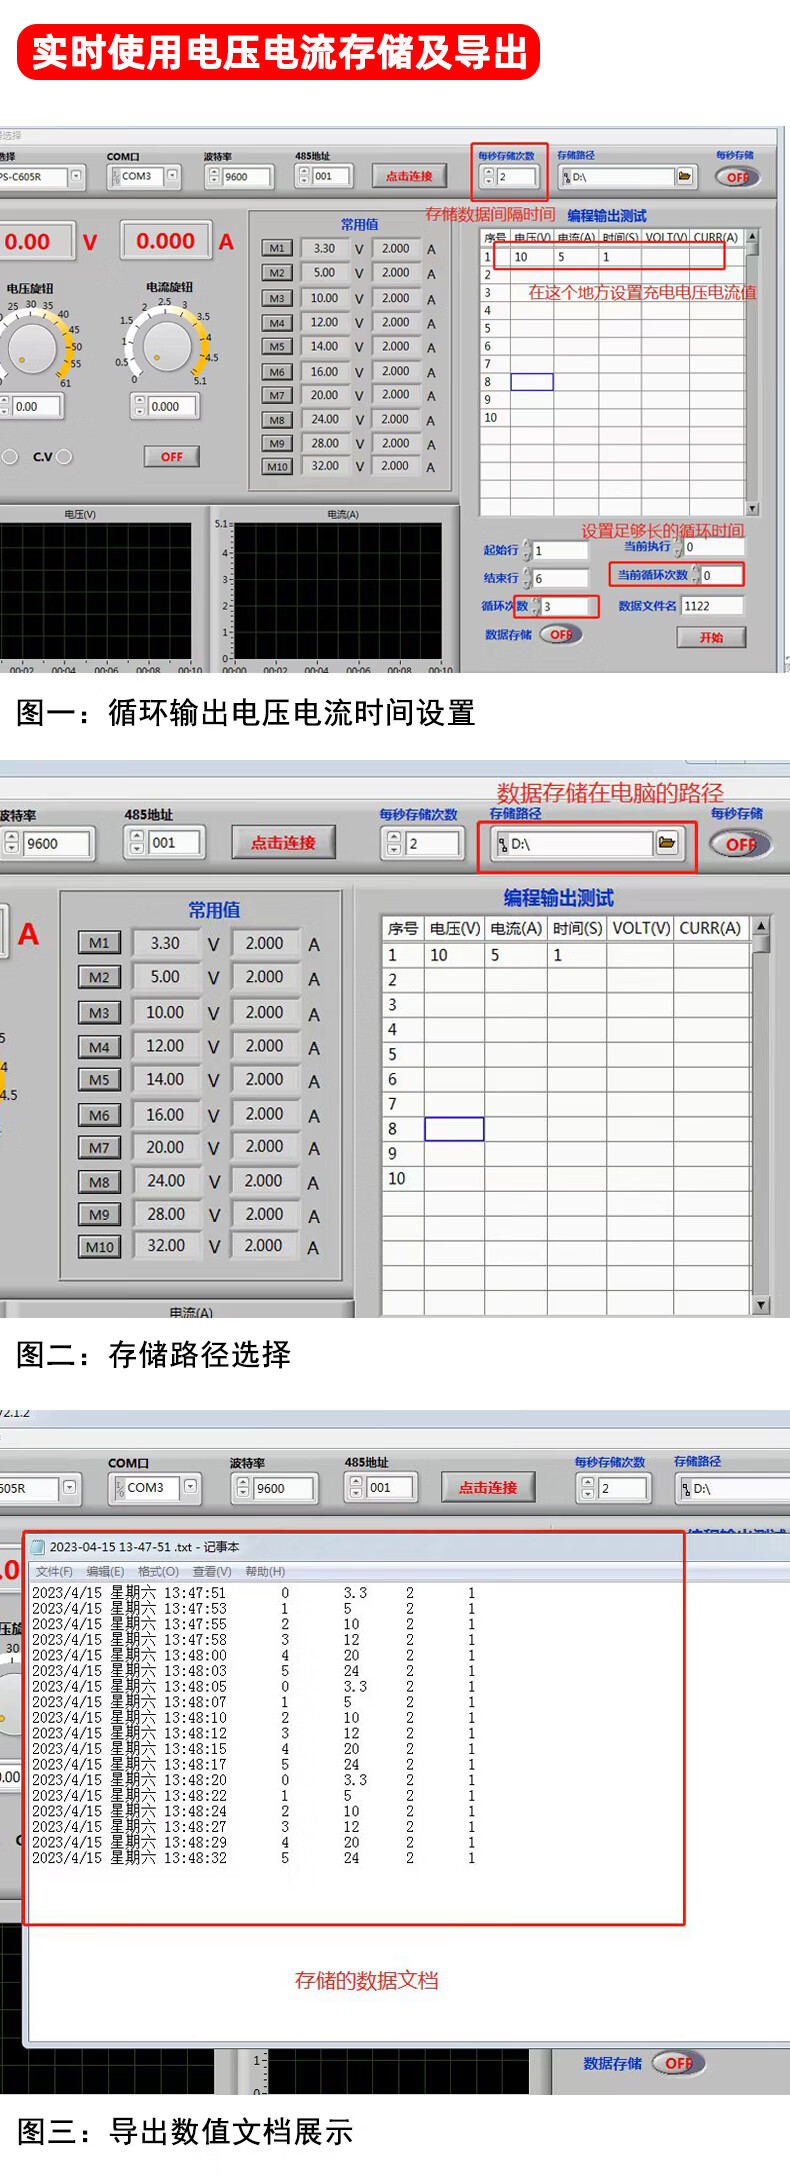Viewport: 790px width, 2181px height.
Task: Click the Notepad document icon in title bar
Action: click(38, 1547)
